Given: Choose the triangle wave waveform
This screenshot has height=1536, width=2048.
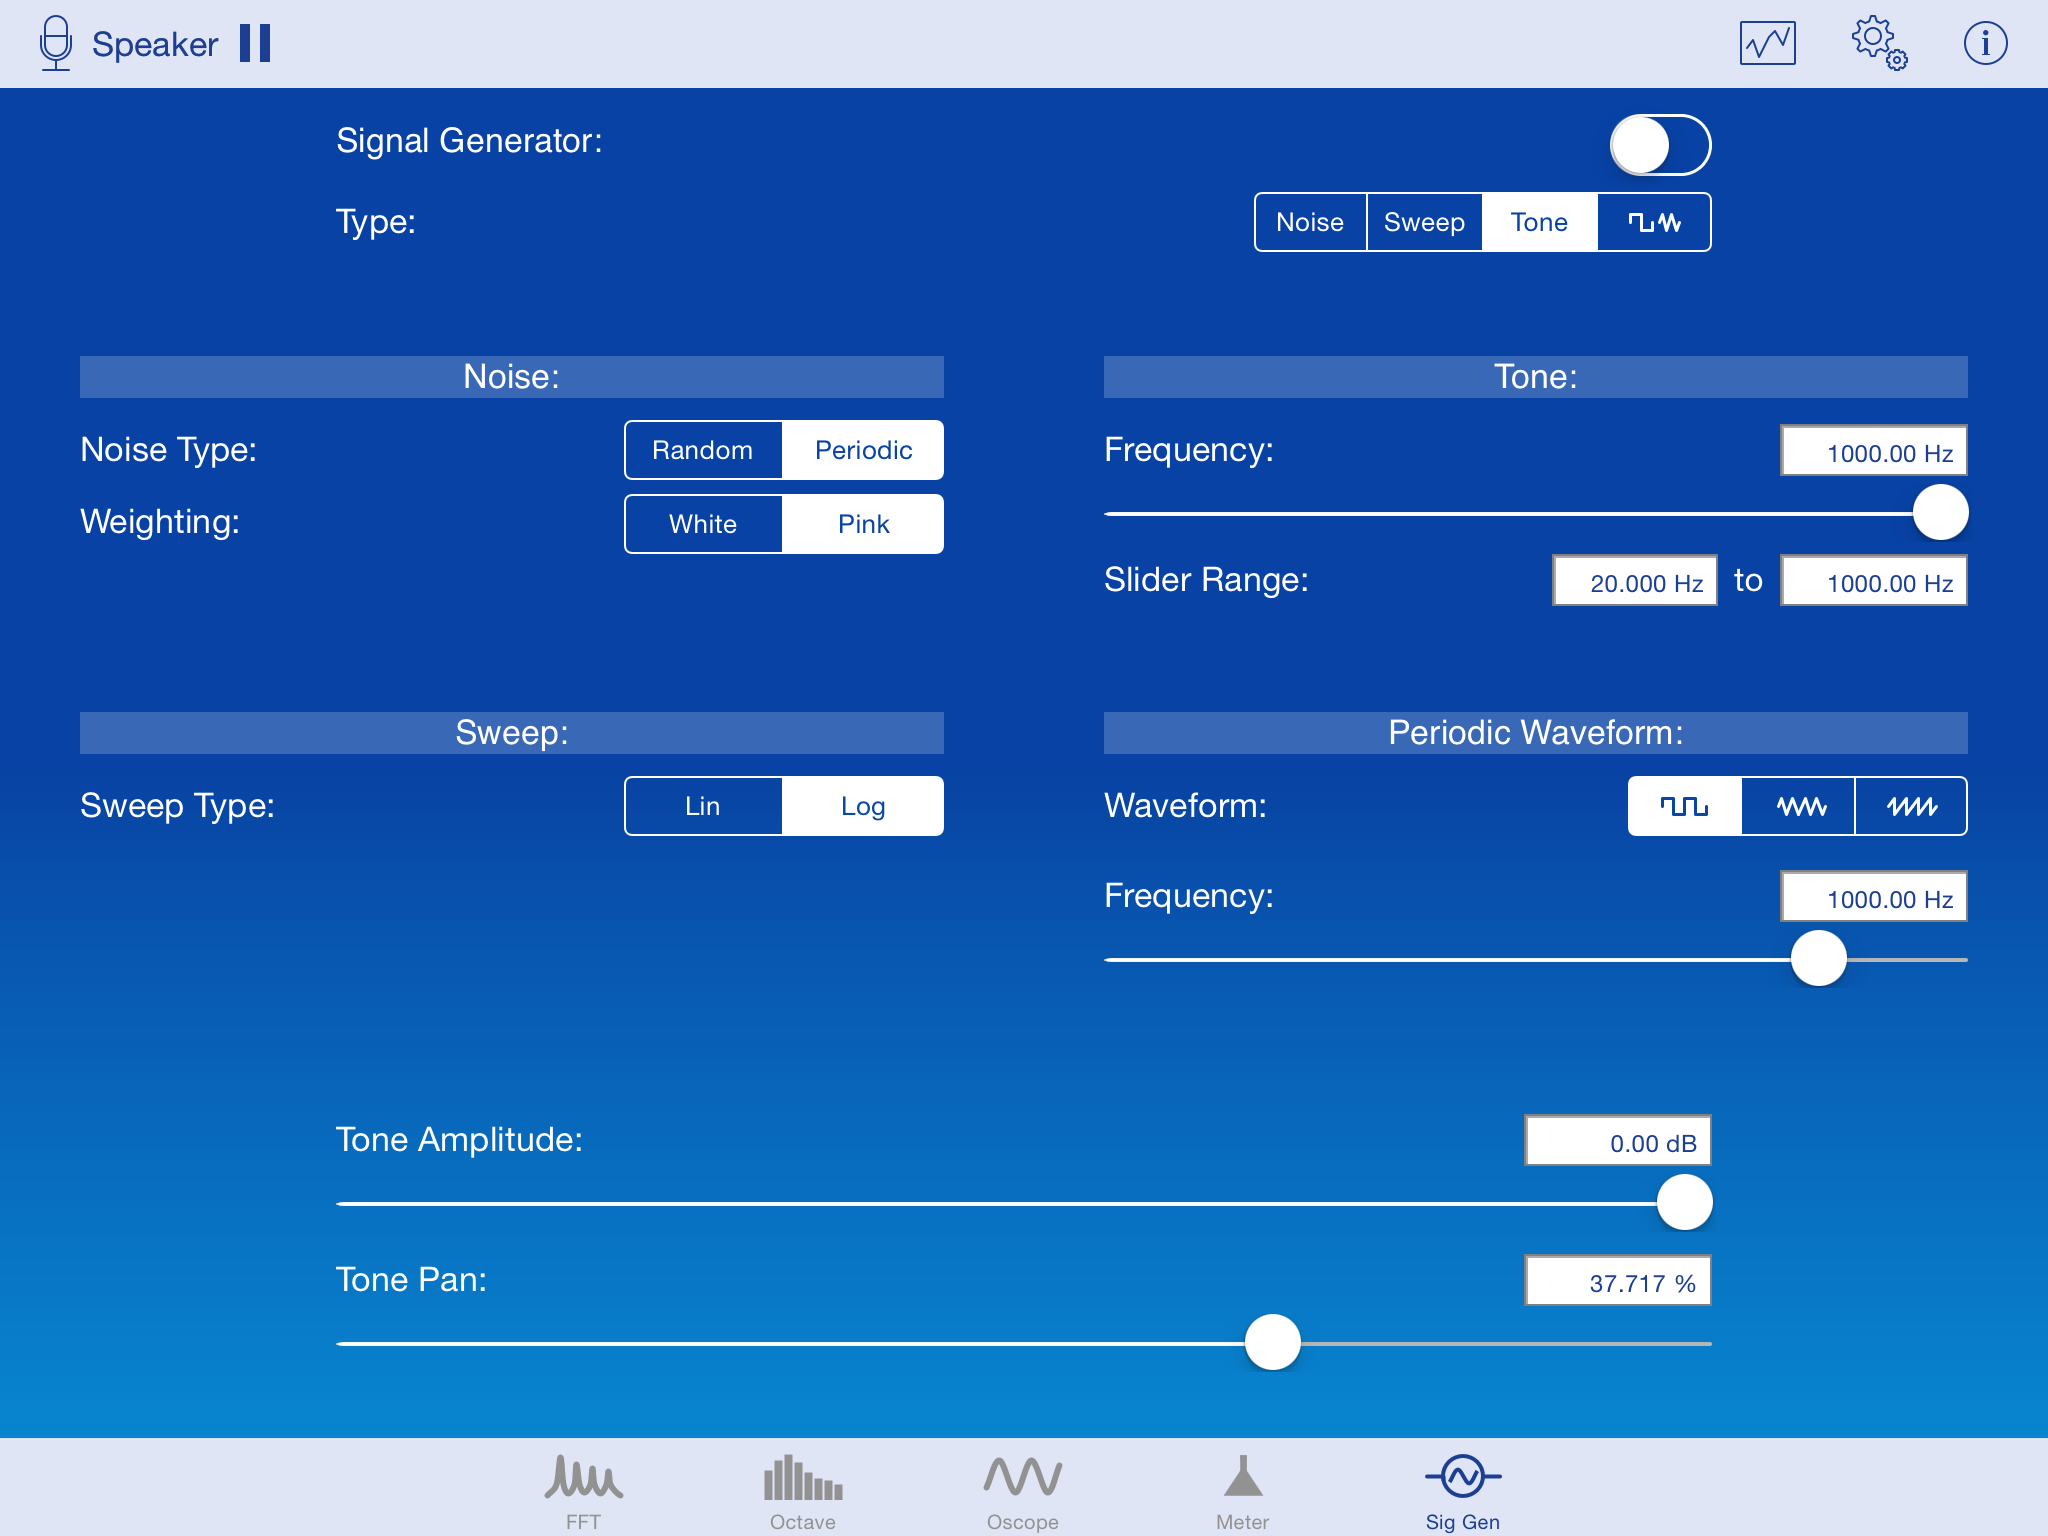Looking at the screenshot, I should (1799, 806).
